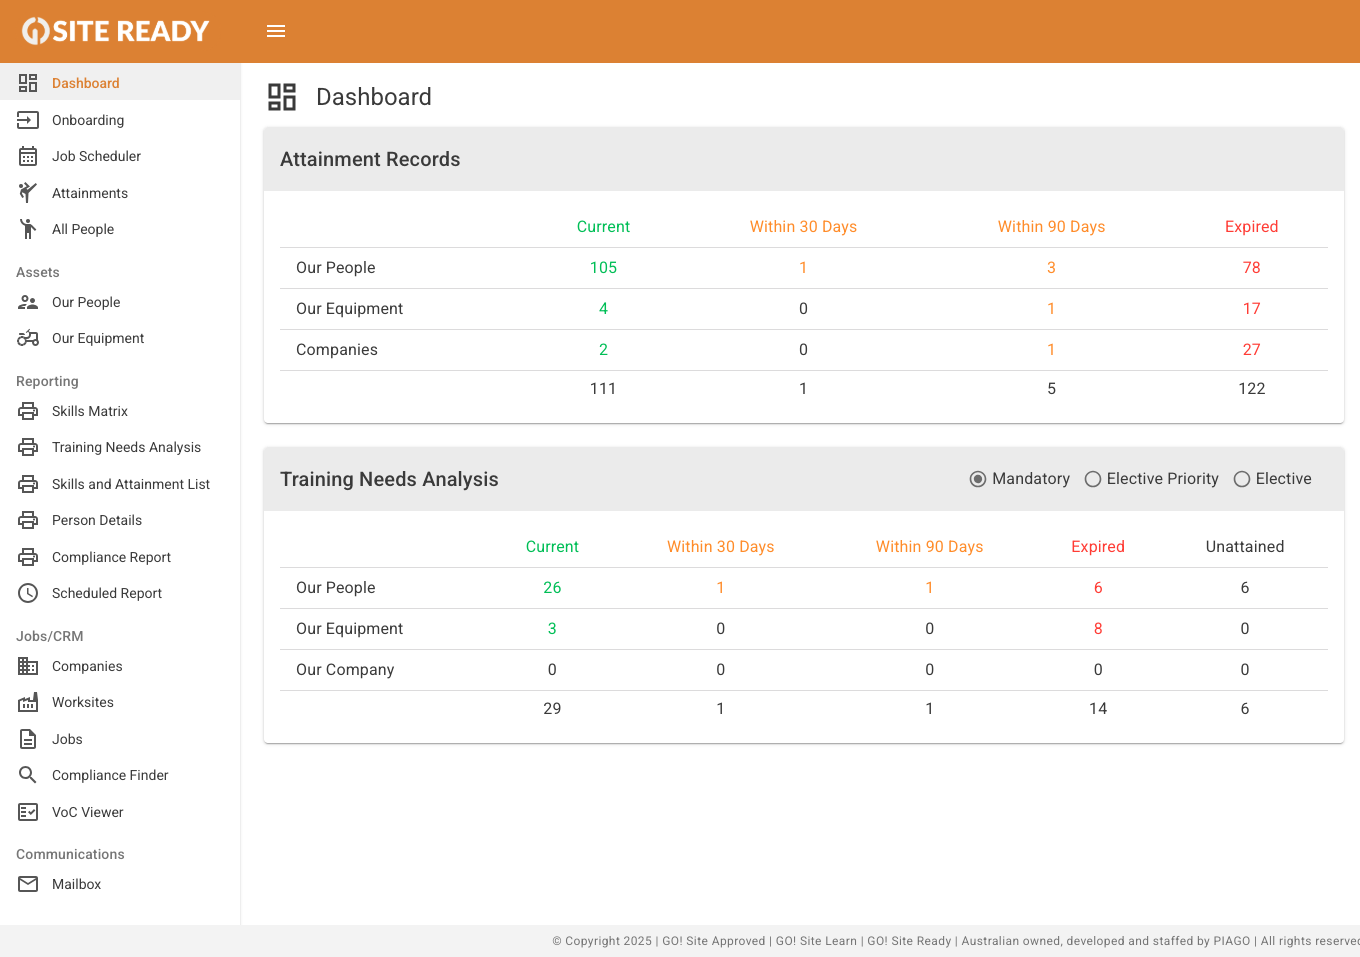Navigate to All People
This screenshot has height=957, width=1360.
tap(120, 229)
